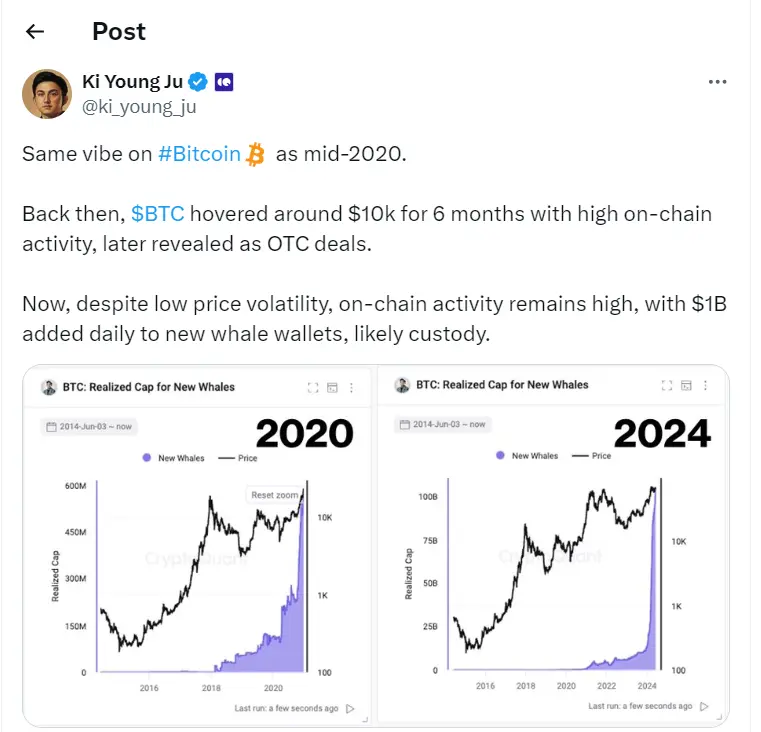Click the affiliate badge beside the name
This screenshot has width=761, height=732.
coord(225,82)
